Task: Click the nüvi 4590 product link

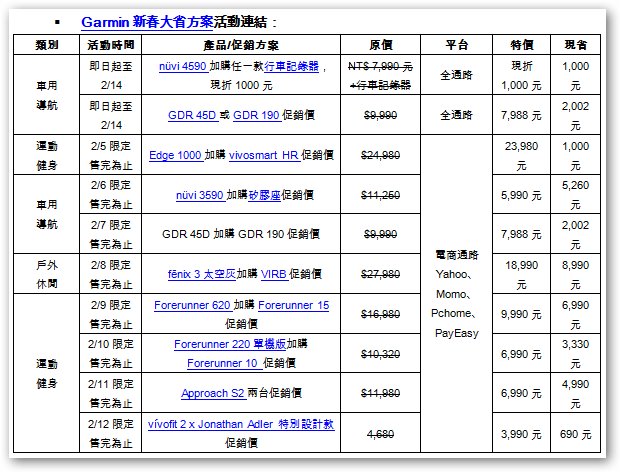Action: tap(183, 65)
